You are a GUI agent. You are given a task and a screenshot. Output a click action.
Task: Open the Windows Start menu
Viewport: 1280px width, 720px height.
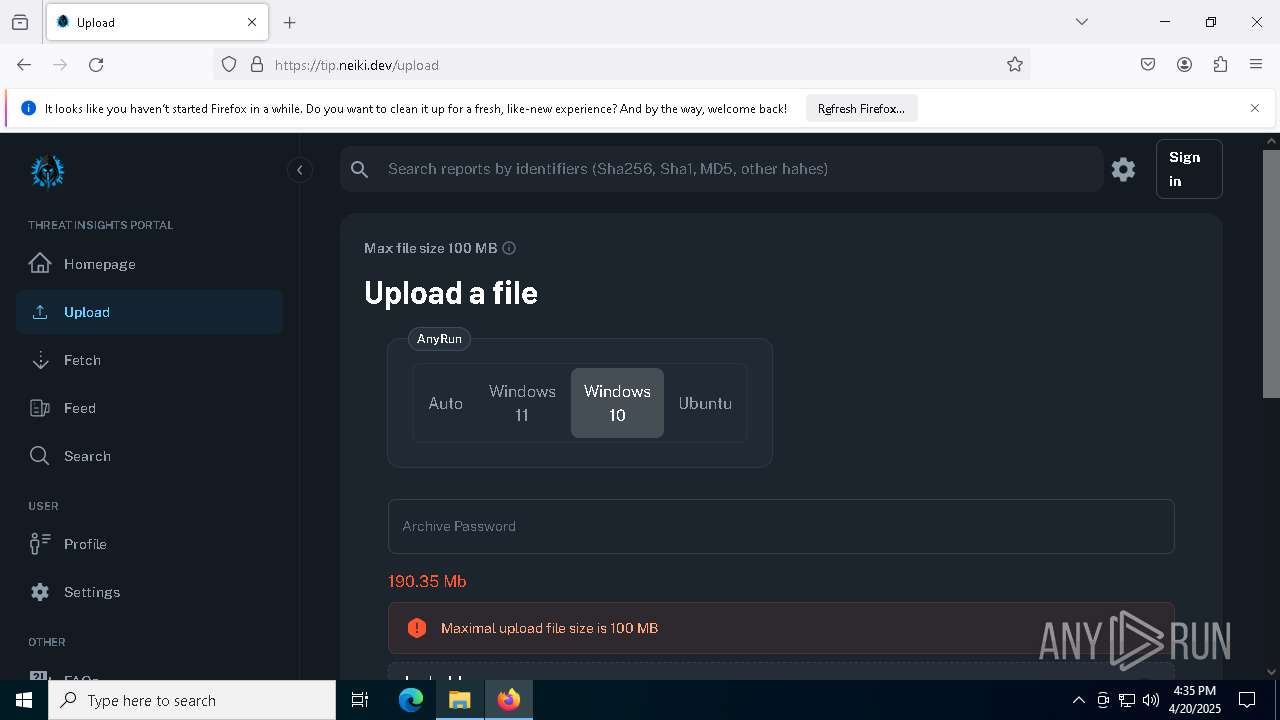(x=24, y=700)
